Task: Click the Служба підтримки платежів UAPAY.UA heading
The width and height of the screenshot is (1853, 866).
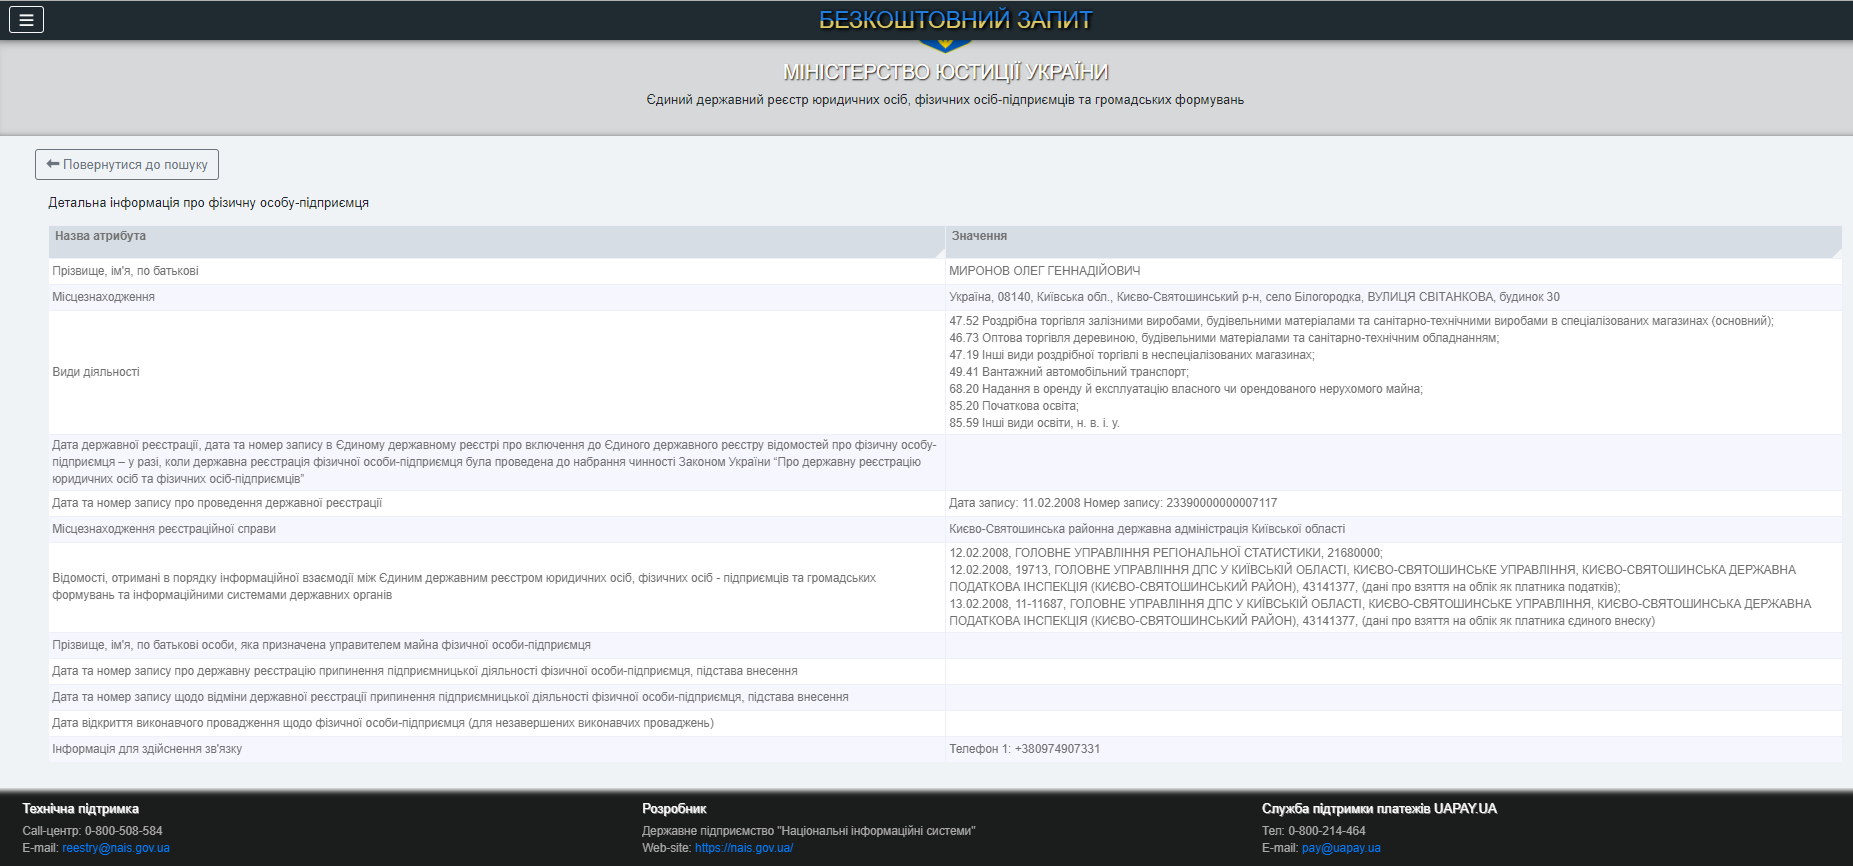Action: coord(1379,809)
